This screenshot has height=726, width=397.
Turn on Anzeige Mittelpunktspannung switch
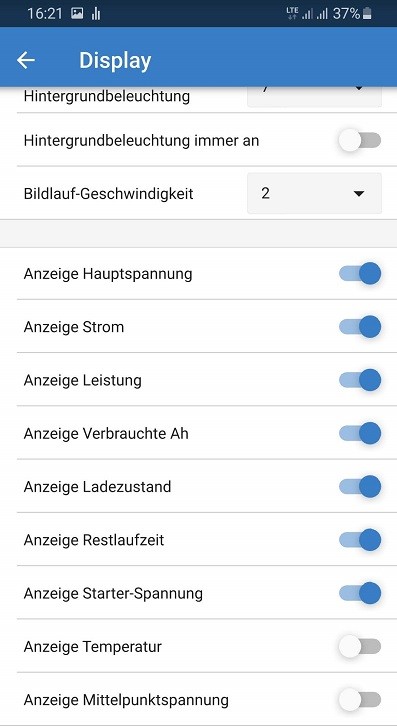click(x=360, y=700)
